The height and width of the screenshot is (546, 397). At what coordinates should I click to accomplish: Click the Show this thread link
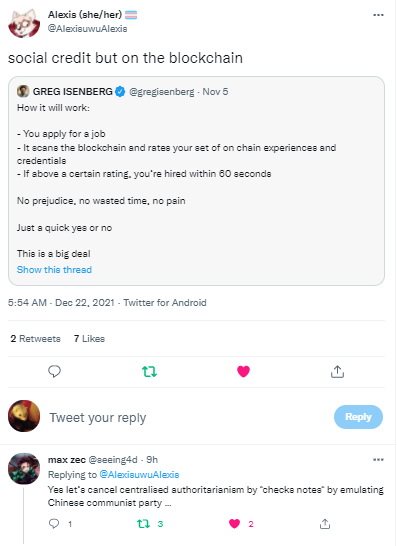pos(54,270)
